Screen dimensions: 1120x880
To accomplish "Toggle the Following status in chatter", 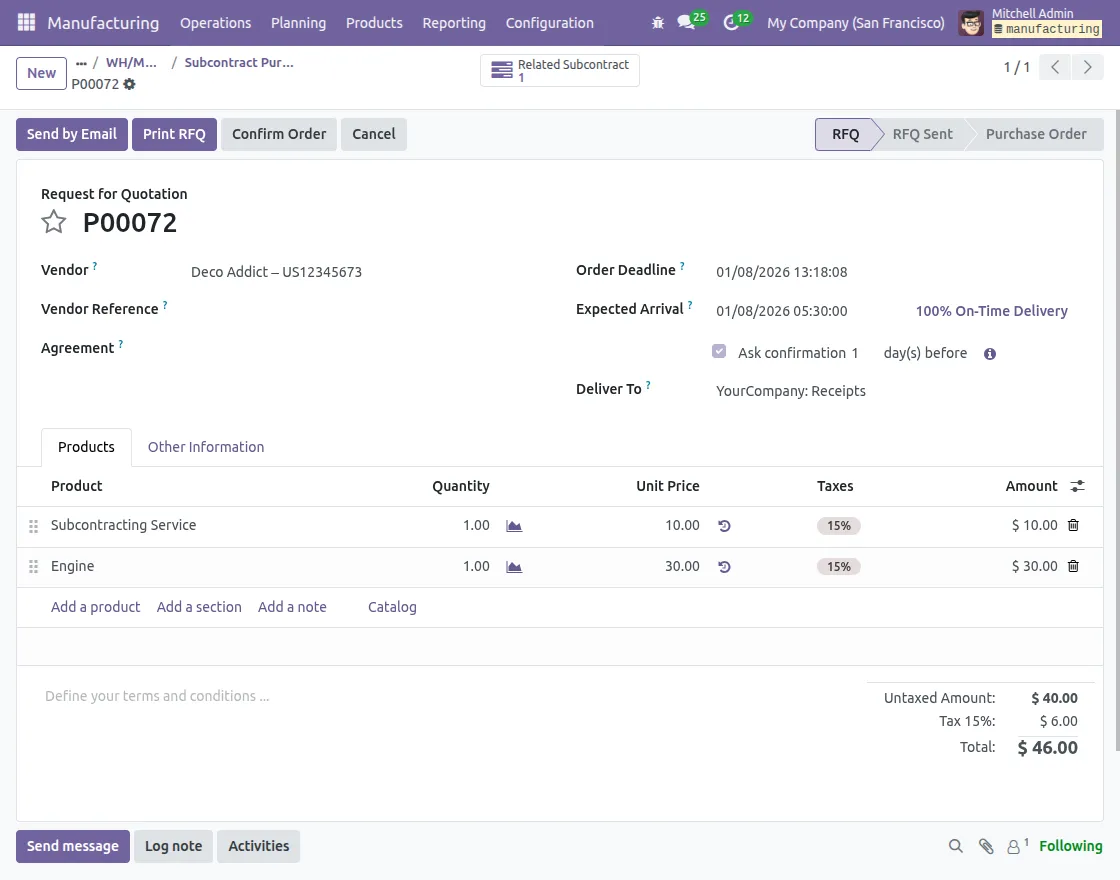I will click(1070, 846).
